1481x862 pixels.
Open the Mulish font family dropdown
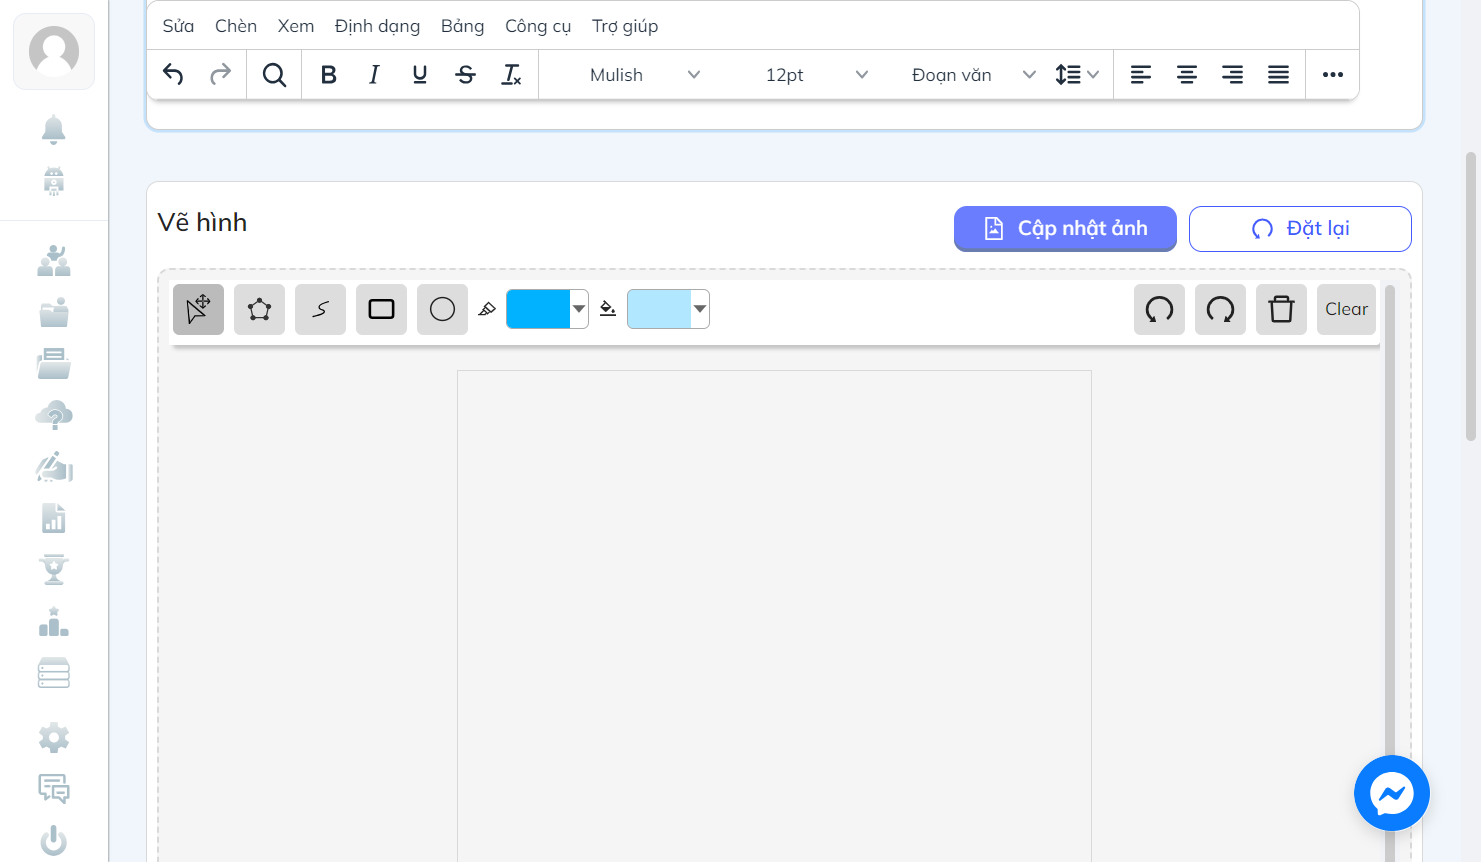[645, 74]
